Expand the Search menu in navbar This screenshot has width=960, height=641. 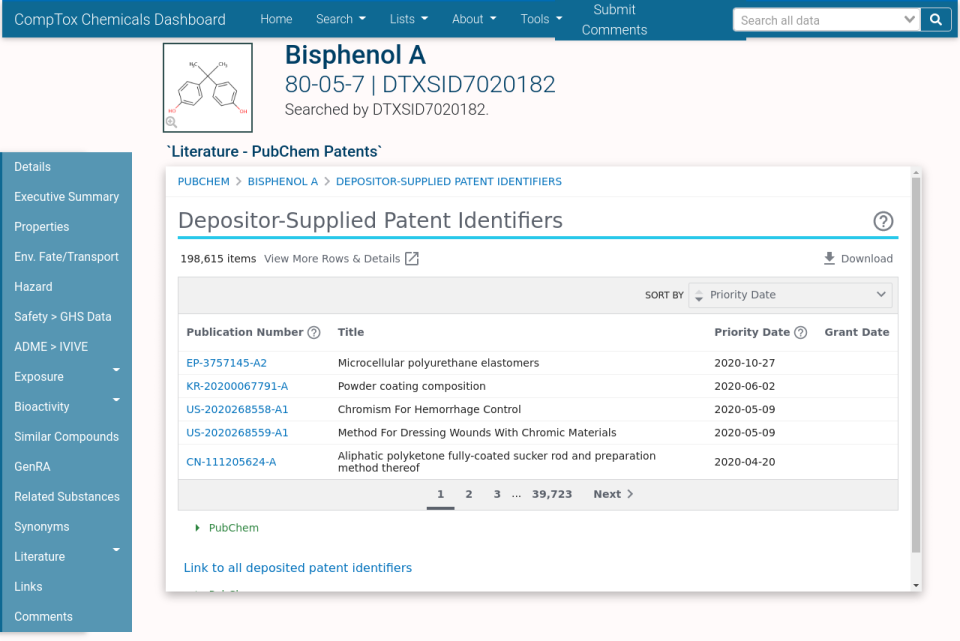click(x=341, y=19)
